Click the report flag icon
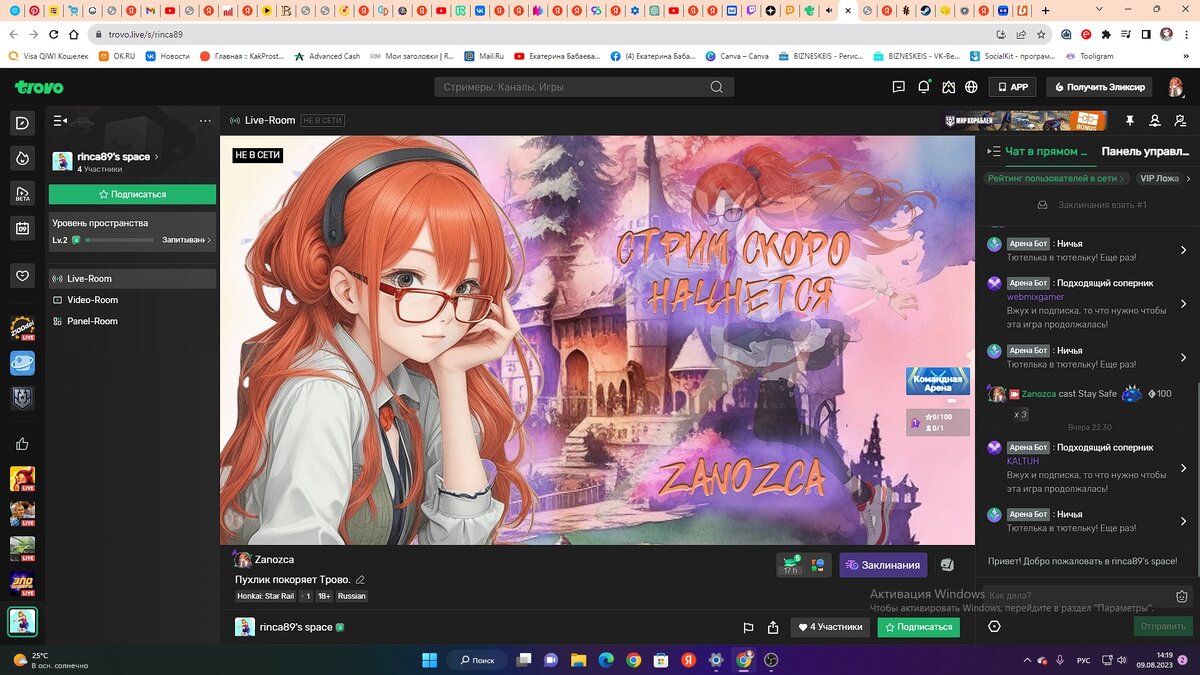 click(x=748, y=628)
